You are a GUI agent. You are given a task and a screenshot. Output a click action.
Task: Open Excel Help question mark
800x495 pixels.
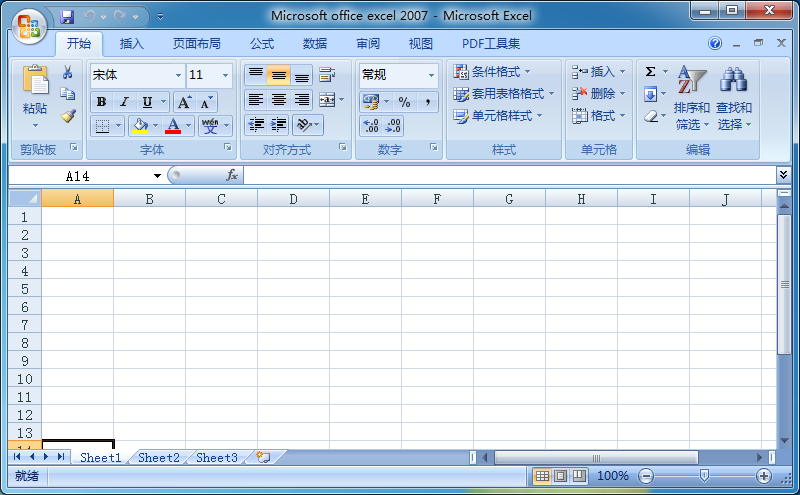715,43
